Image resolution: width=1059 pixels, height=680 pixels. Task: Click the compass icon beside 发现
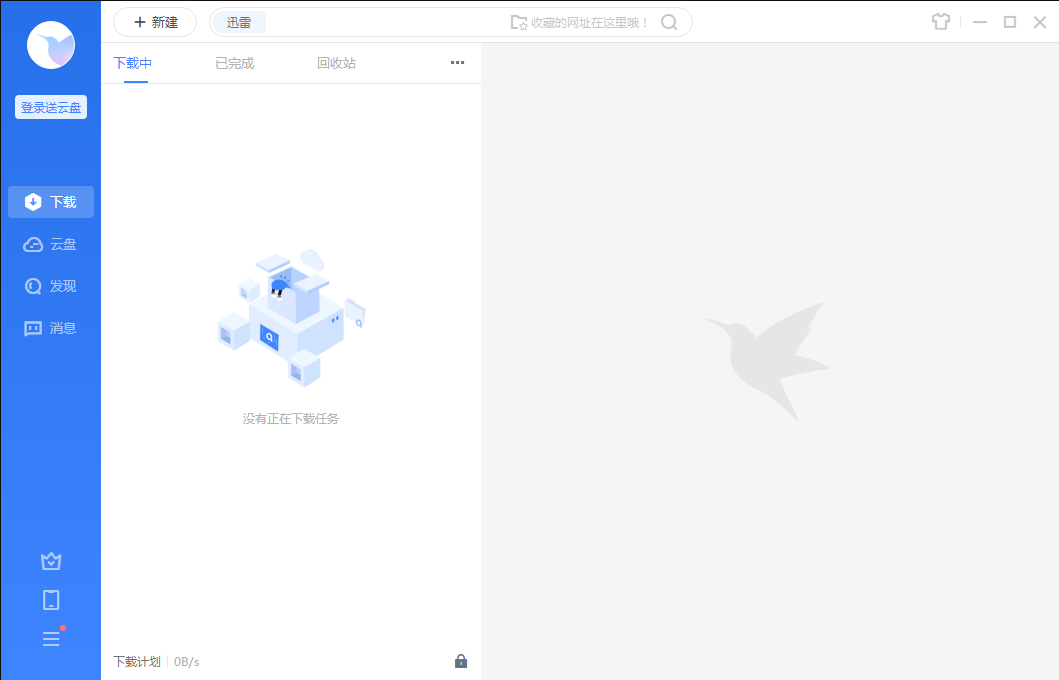coord(32,286)
